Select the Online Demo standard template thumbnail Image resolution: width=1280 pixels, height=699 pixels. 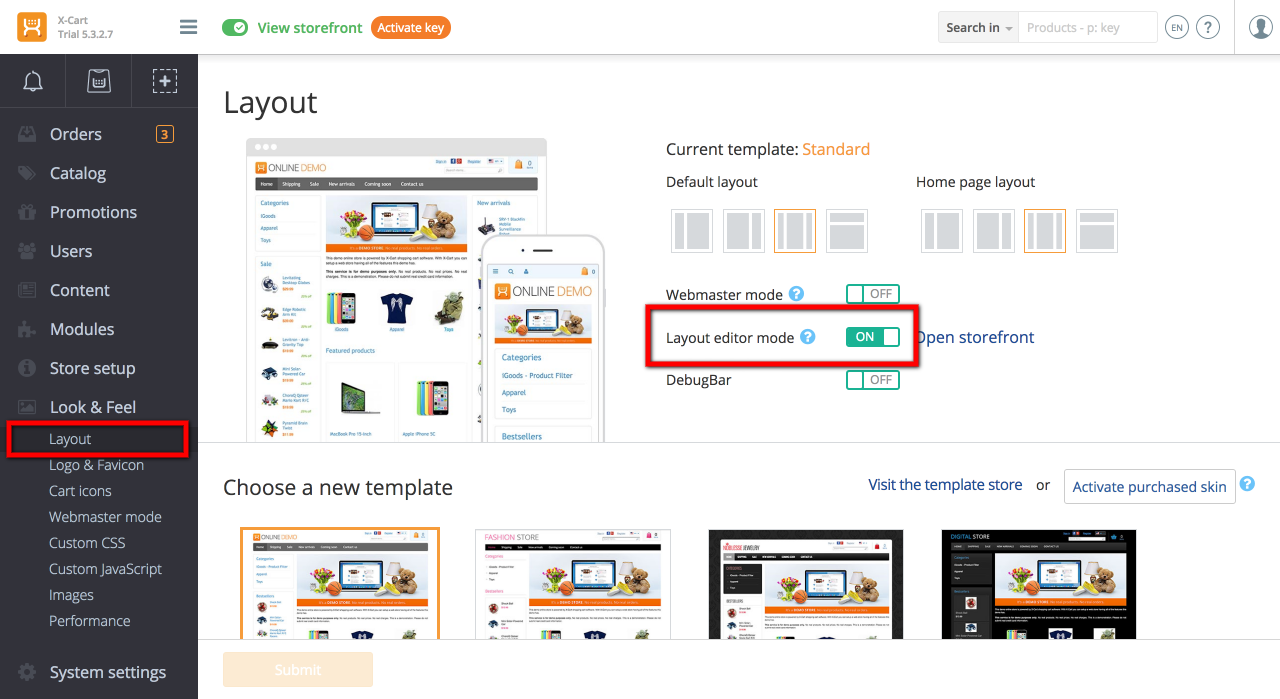pyautogui.click(x=340, y=584)
